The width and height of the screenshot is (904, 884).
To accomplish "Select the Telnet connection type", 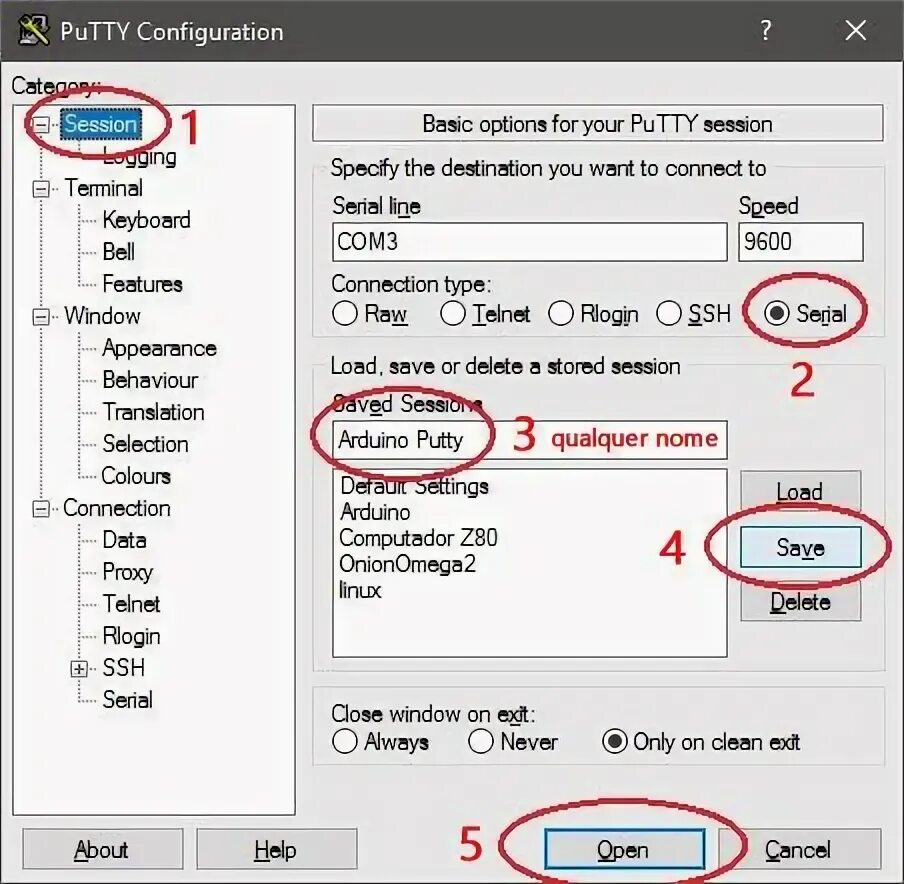I will pos(484,314).
